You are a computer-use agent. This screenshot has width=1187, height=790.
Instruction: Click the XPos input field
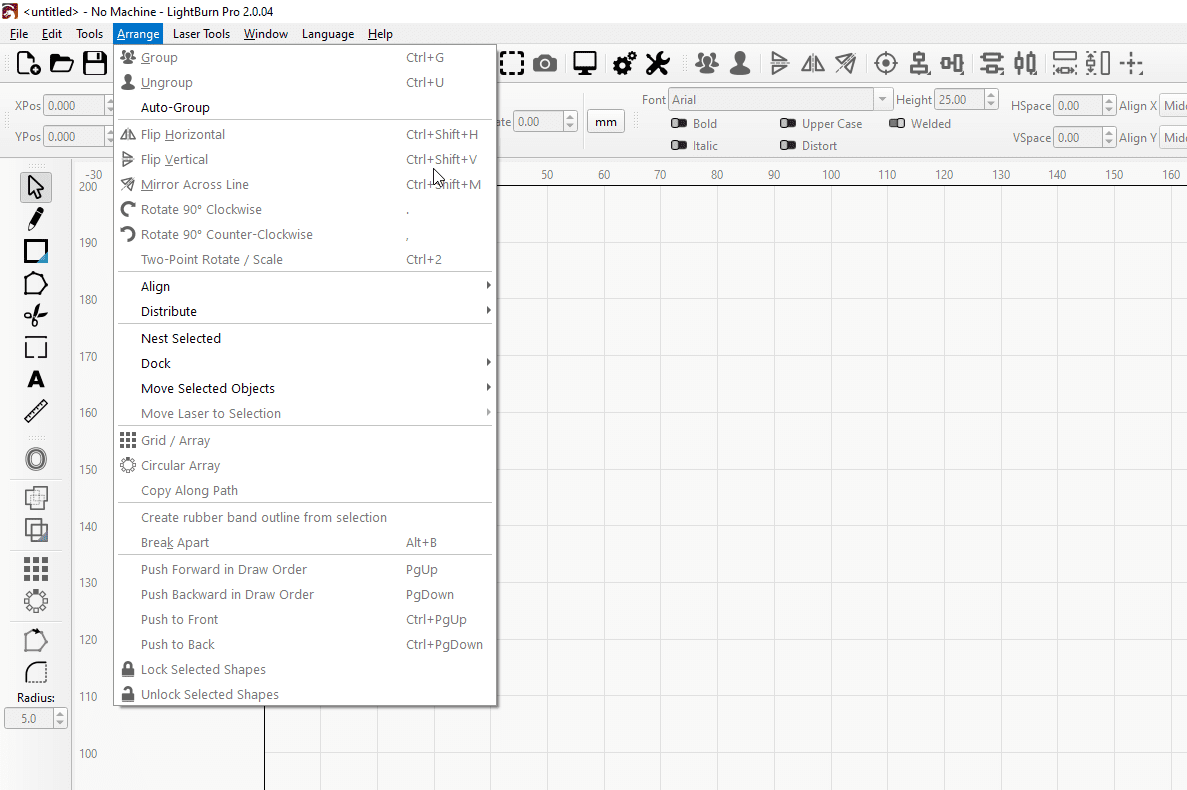73,105
